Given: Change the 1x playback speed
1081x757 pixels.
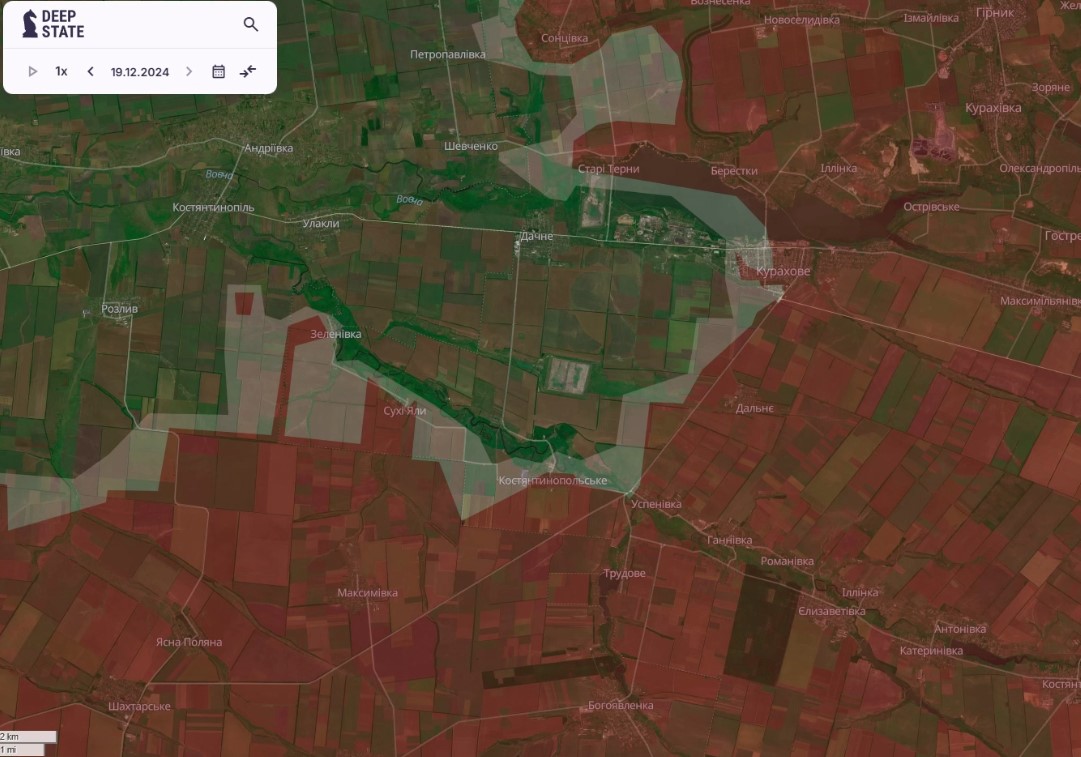Looking at the screenshot, I should 61,72.
